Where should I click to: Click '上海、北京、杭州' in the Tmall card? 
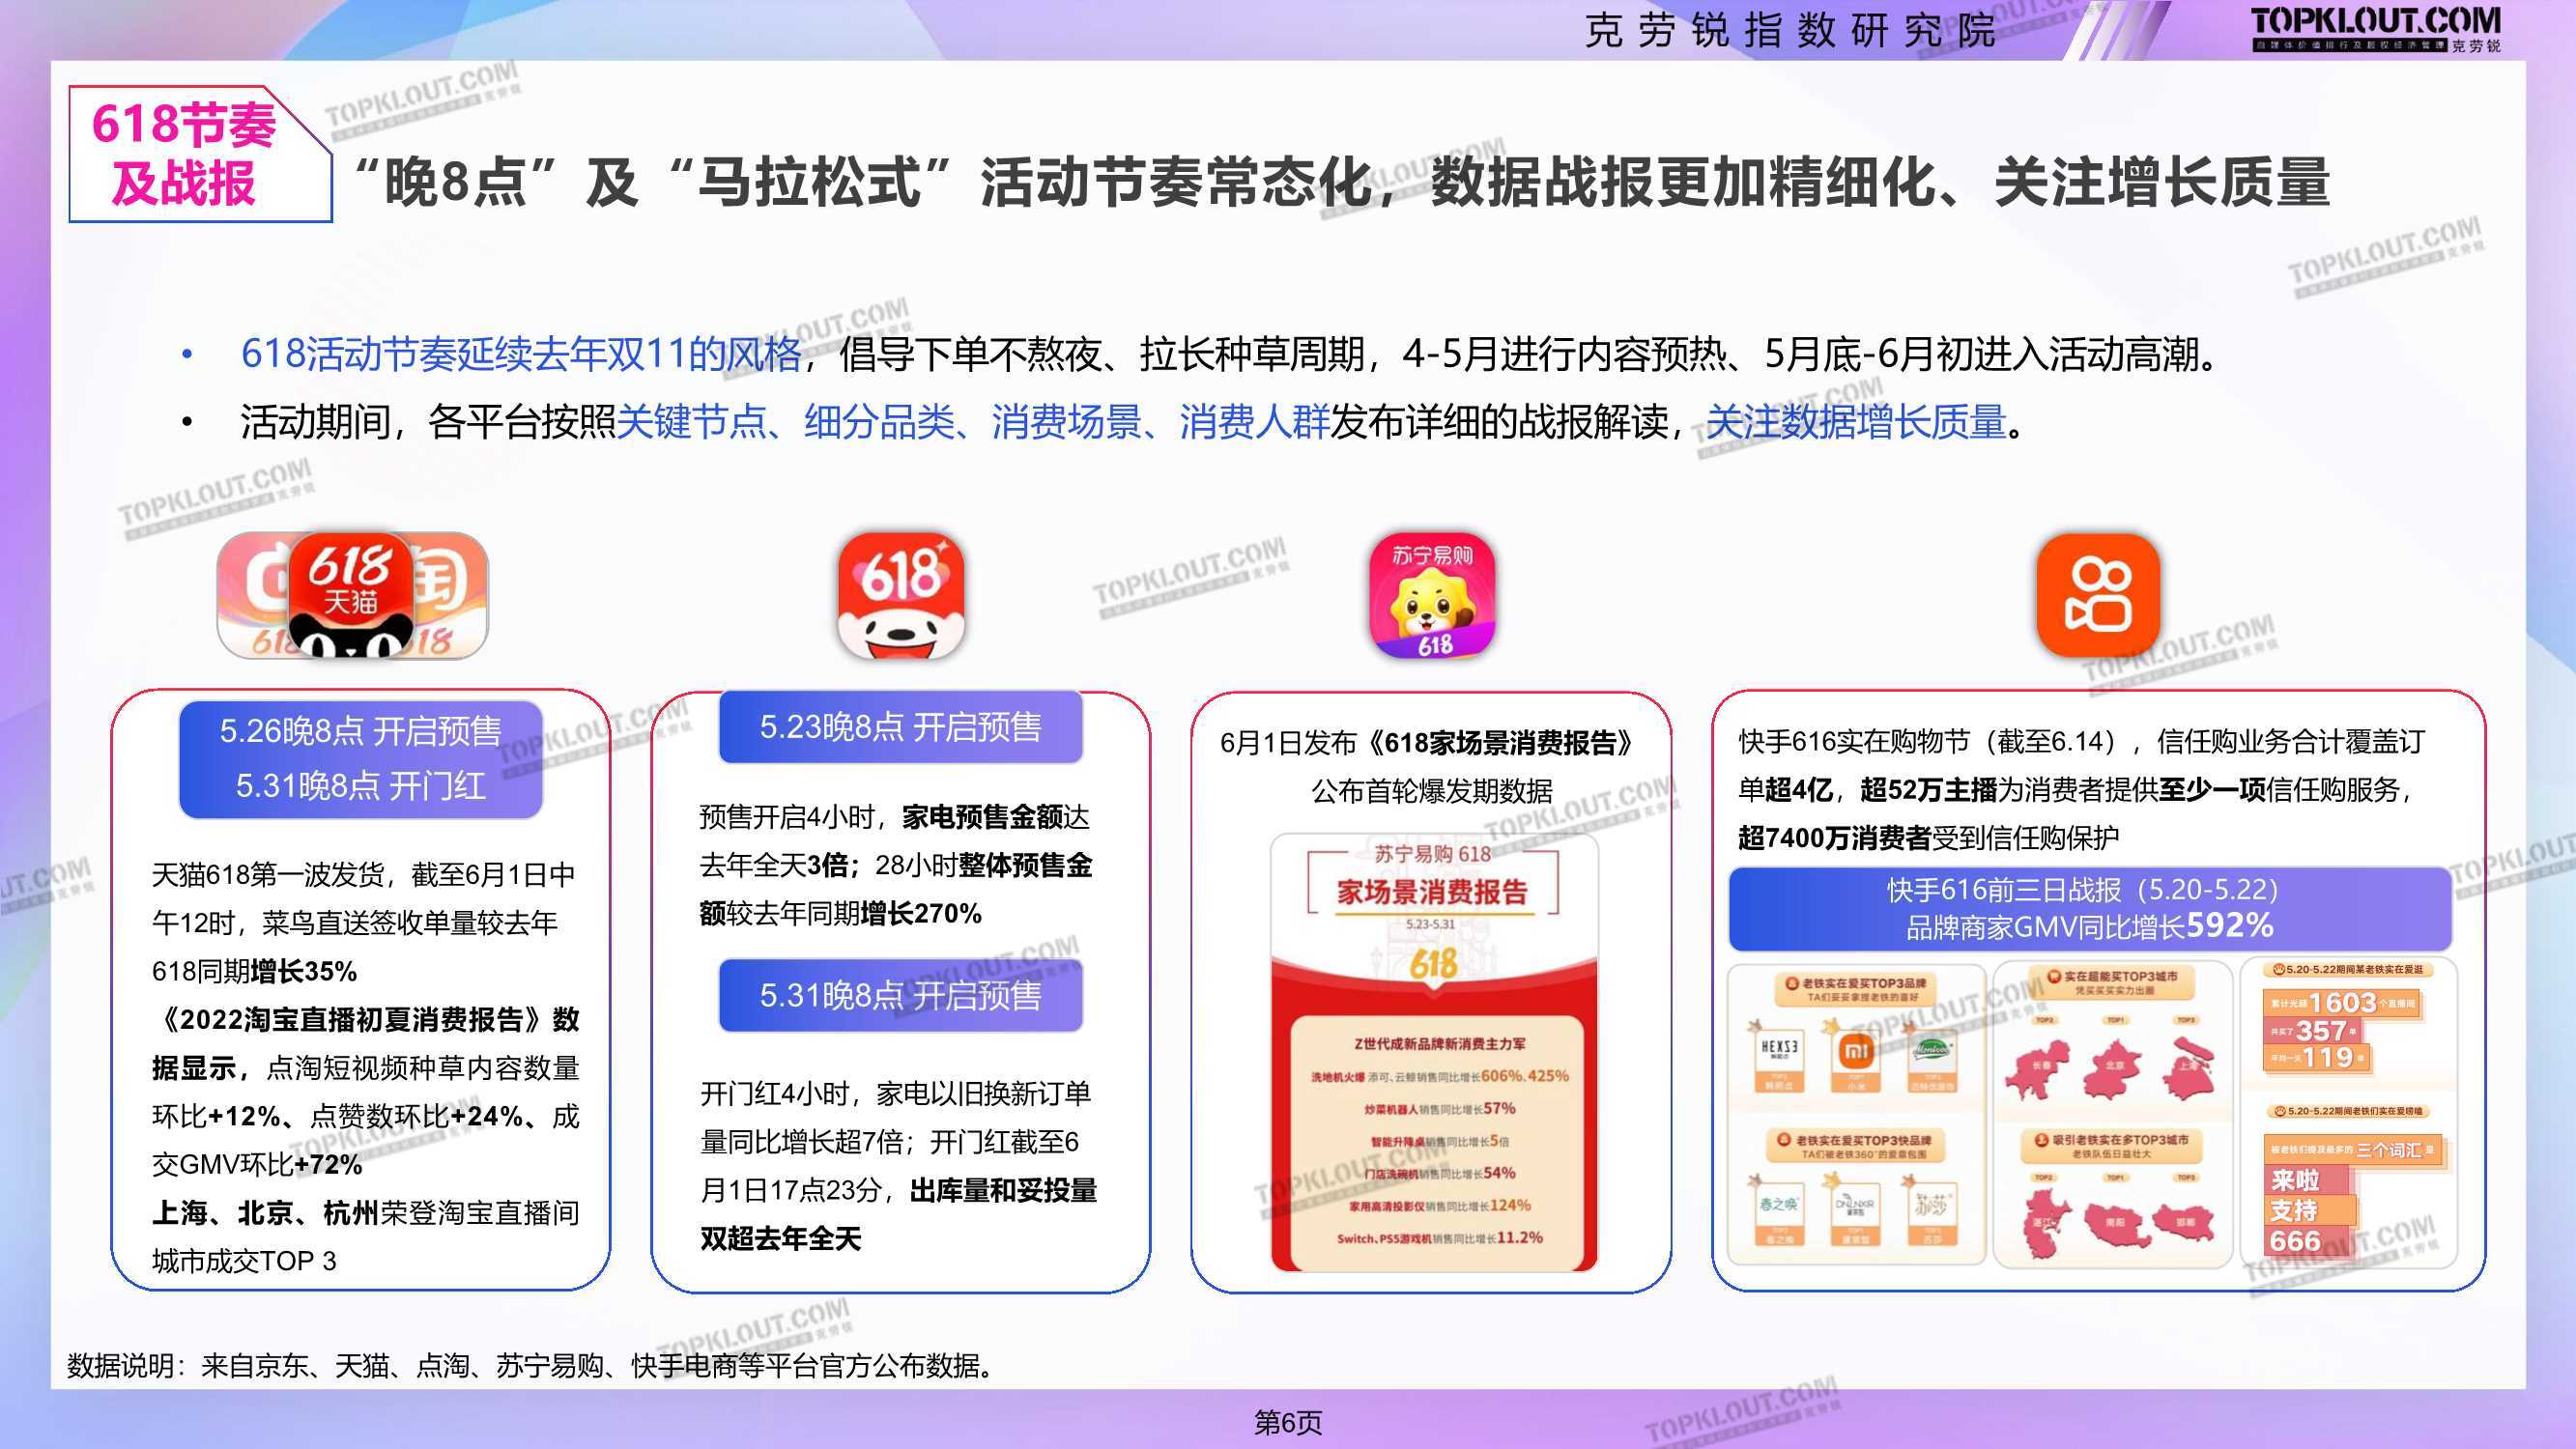point(265,1213)
